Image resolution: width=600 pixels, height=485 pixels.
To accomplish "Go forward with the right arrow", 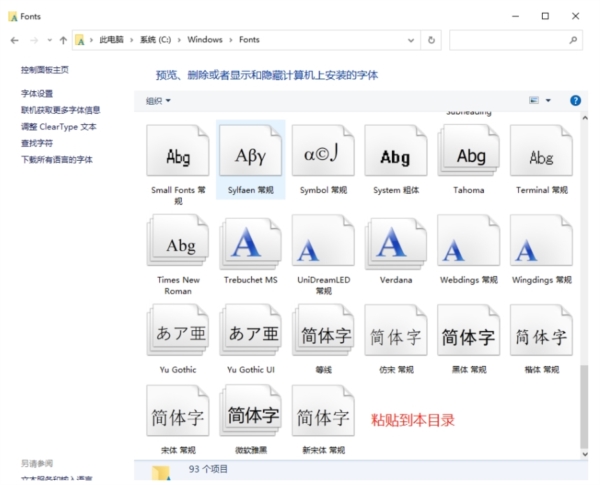I will pyautogui.click(x=34, y=40).
